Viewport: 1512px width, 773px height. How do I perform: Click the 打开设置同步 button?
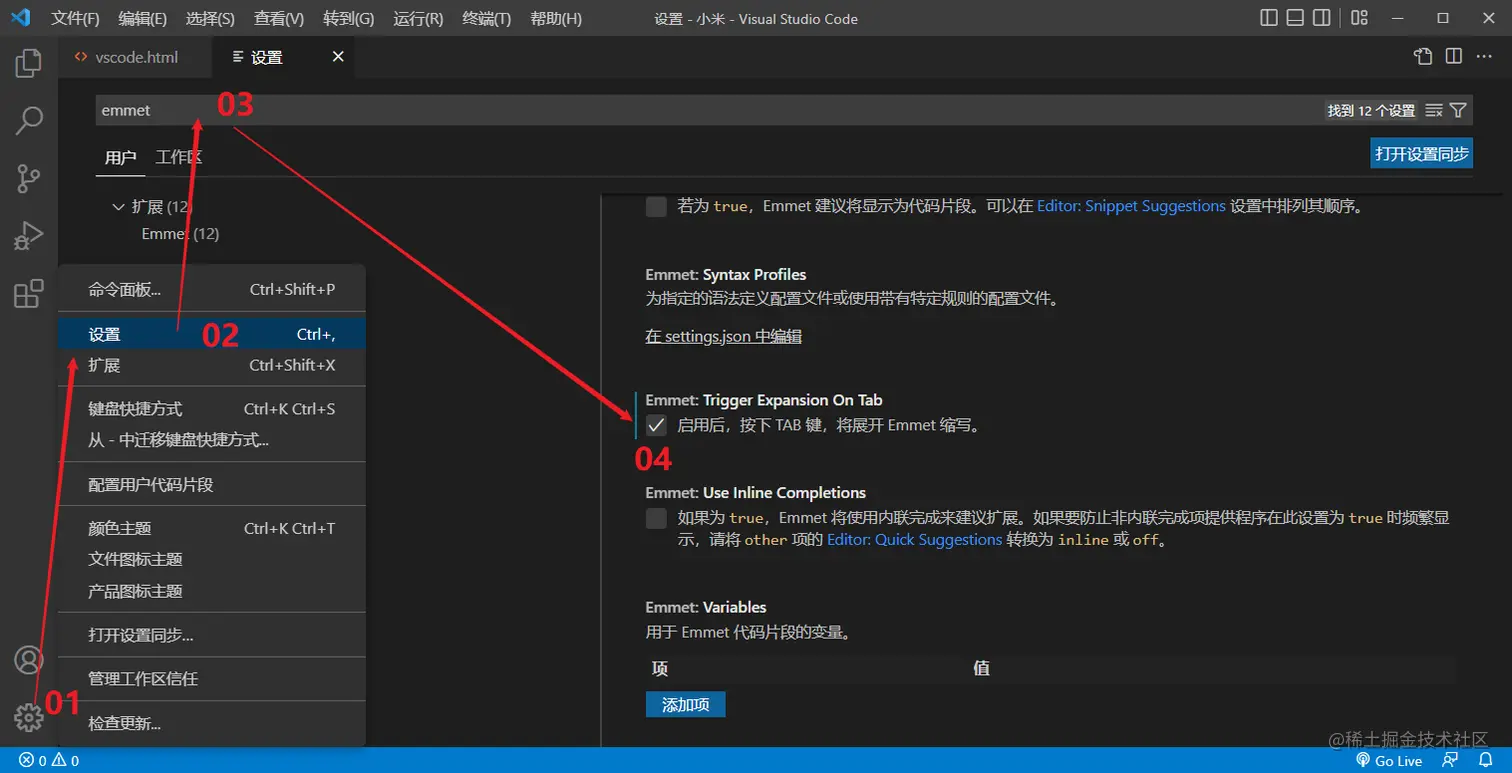(x=1421, y=154)
